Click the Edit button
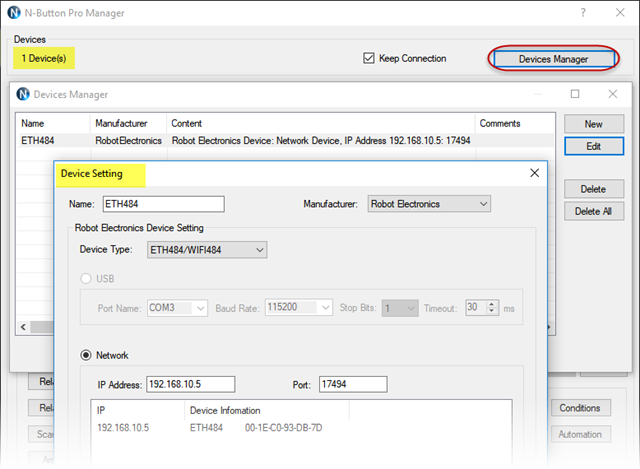640x469 pixels. [594, 146]
